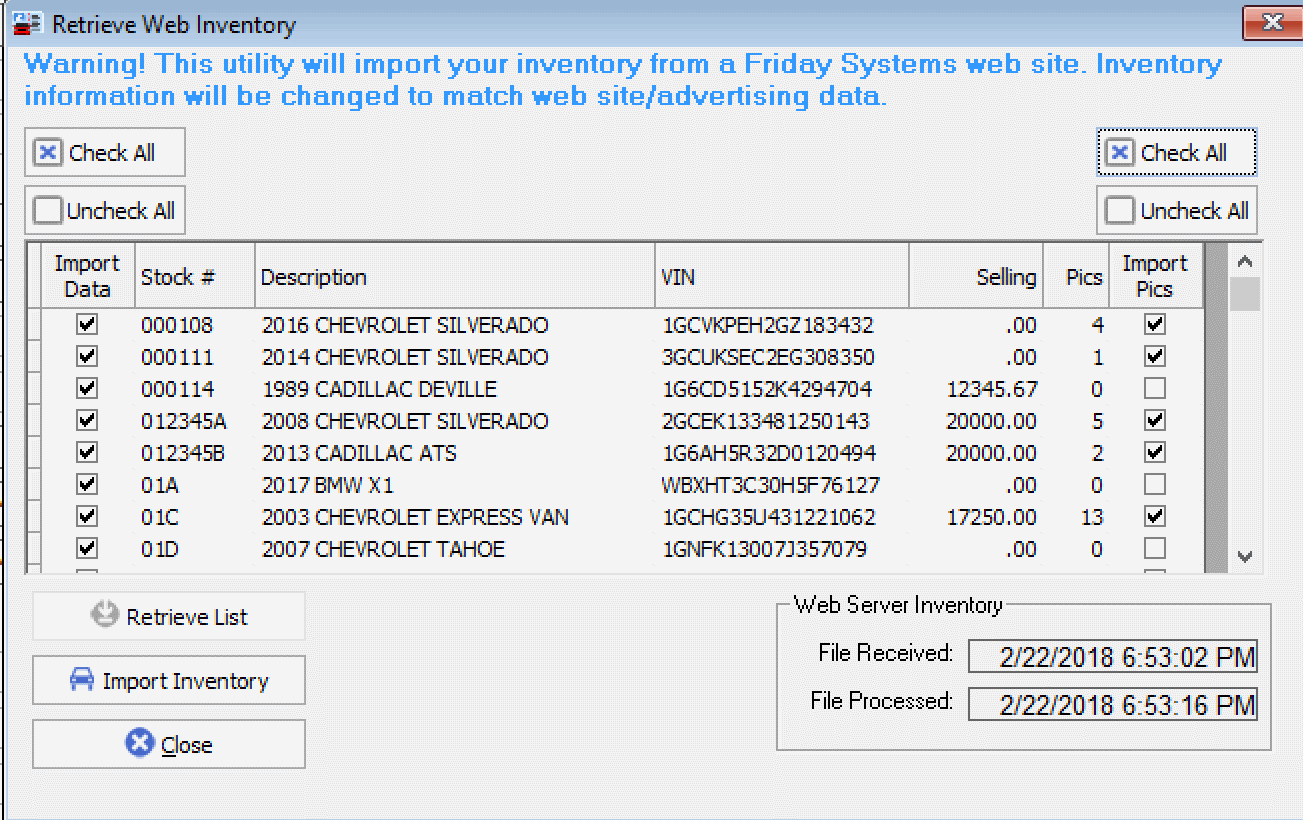This screenshot has height=820, width=1303.
Task: Click the File Received date field
Action: coord(1112,657)
